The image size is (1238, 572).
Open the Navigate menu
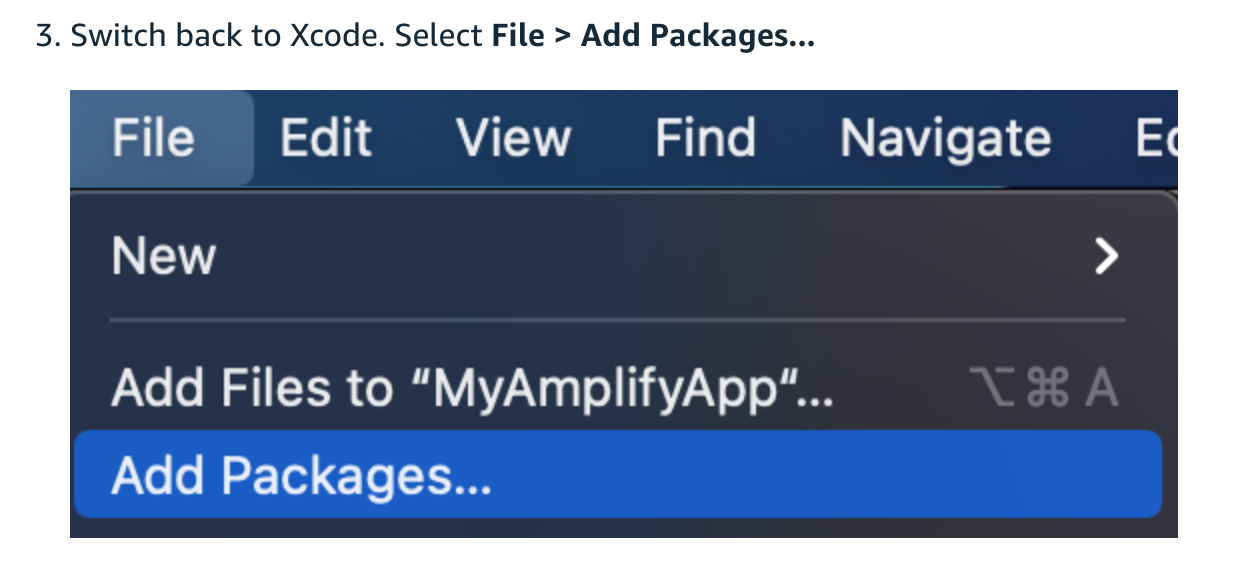coord(945,140)
